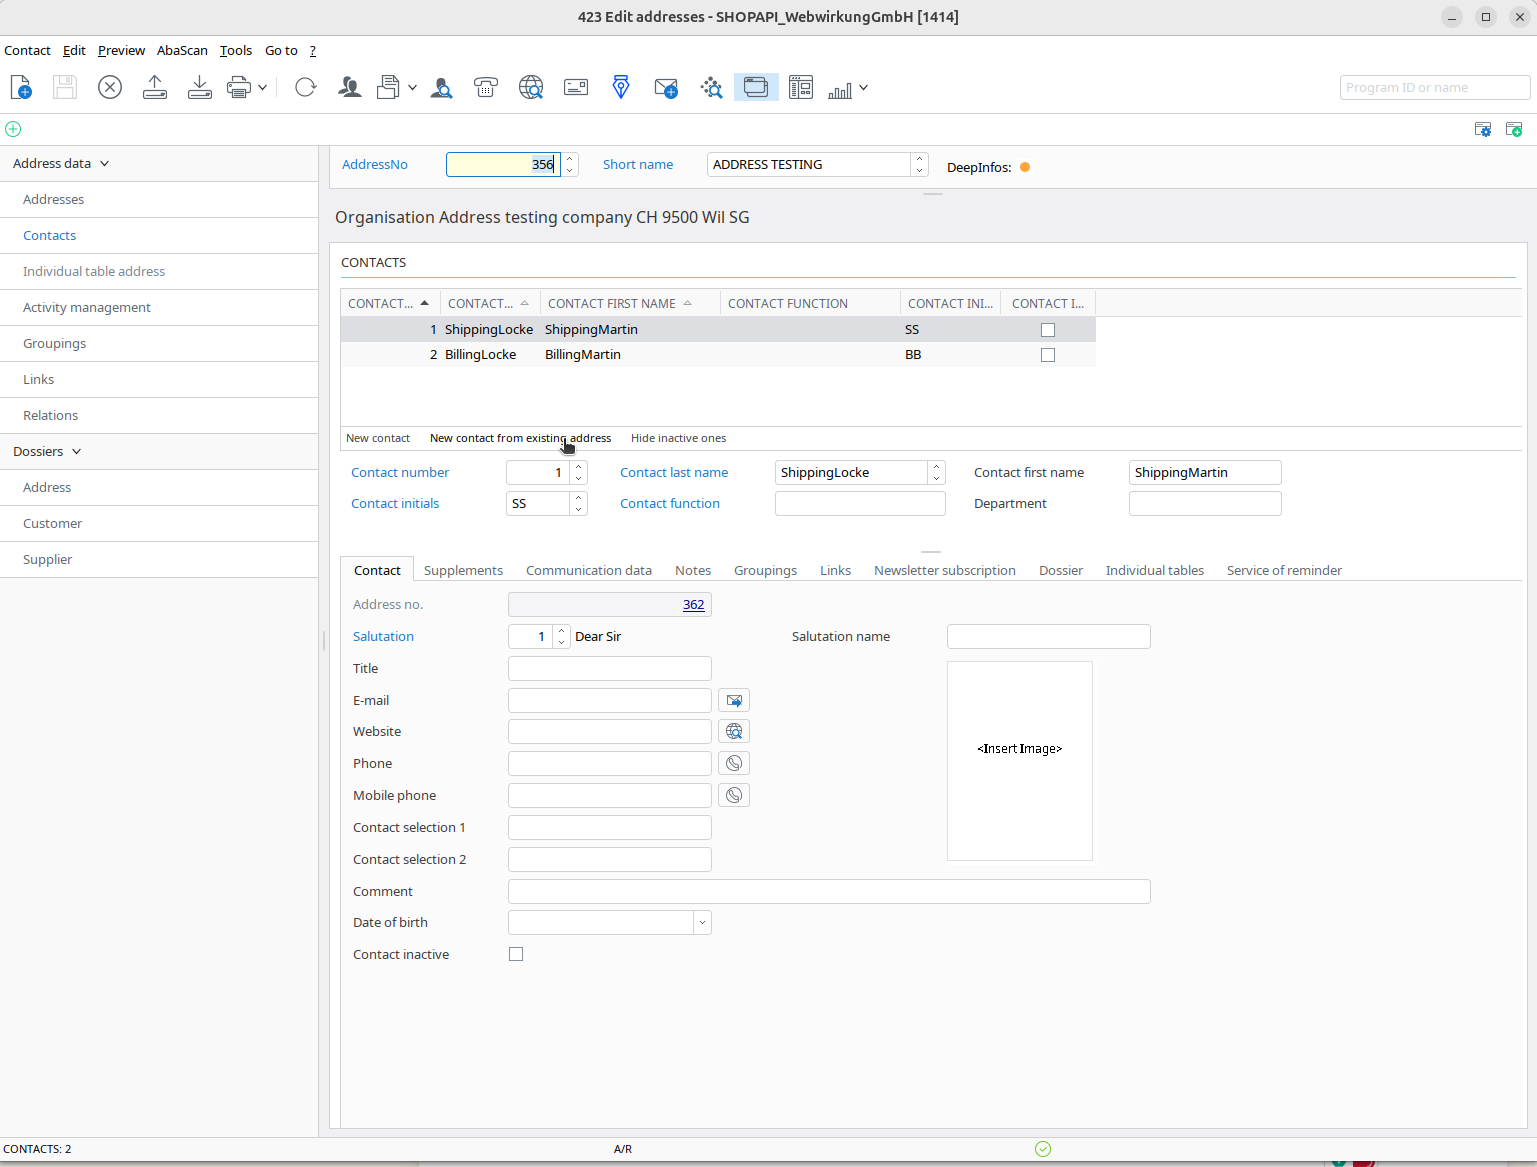1537x1167 pixels.
Task: Click the printer icon in the toolbar
Action: coord(239,88)
